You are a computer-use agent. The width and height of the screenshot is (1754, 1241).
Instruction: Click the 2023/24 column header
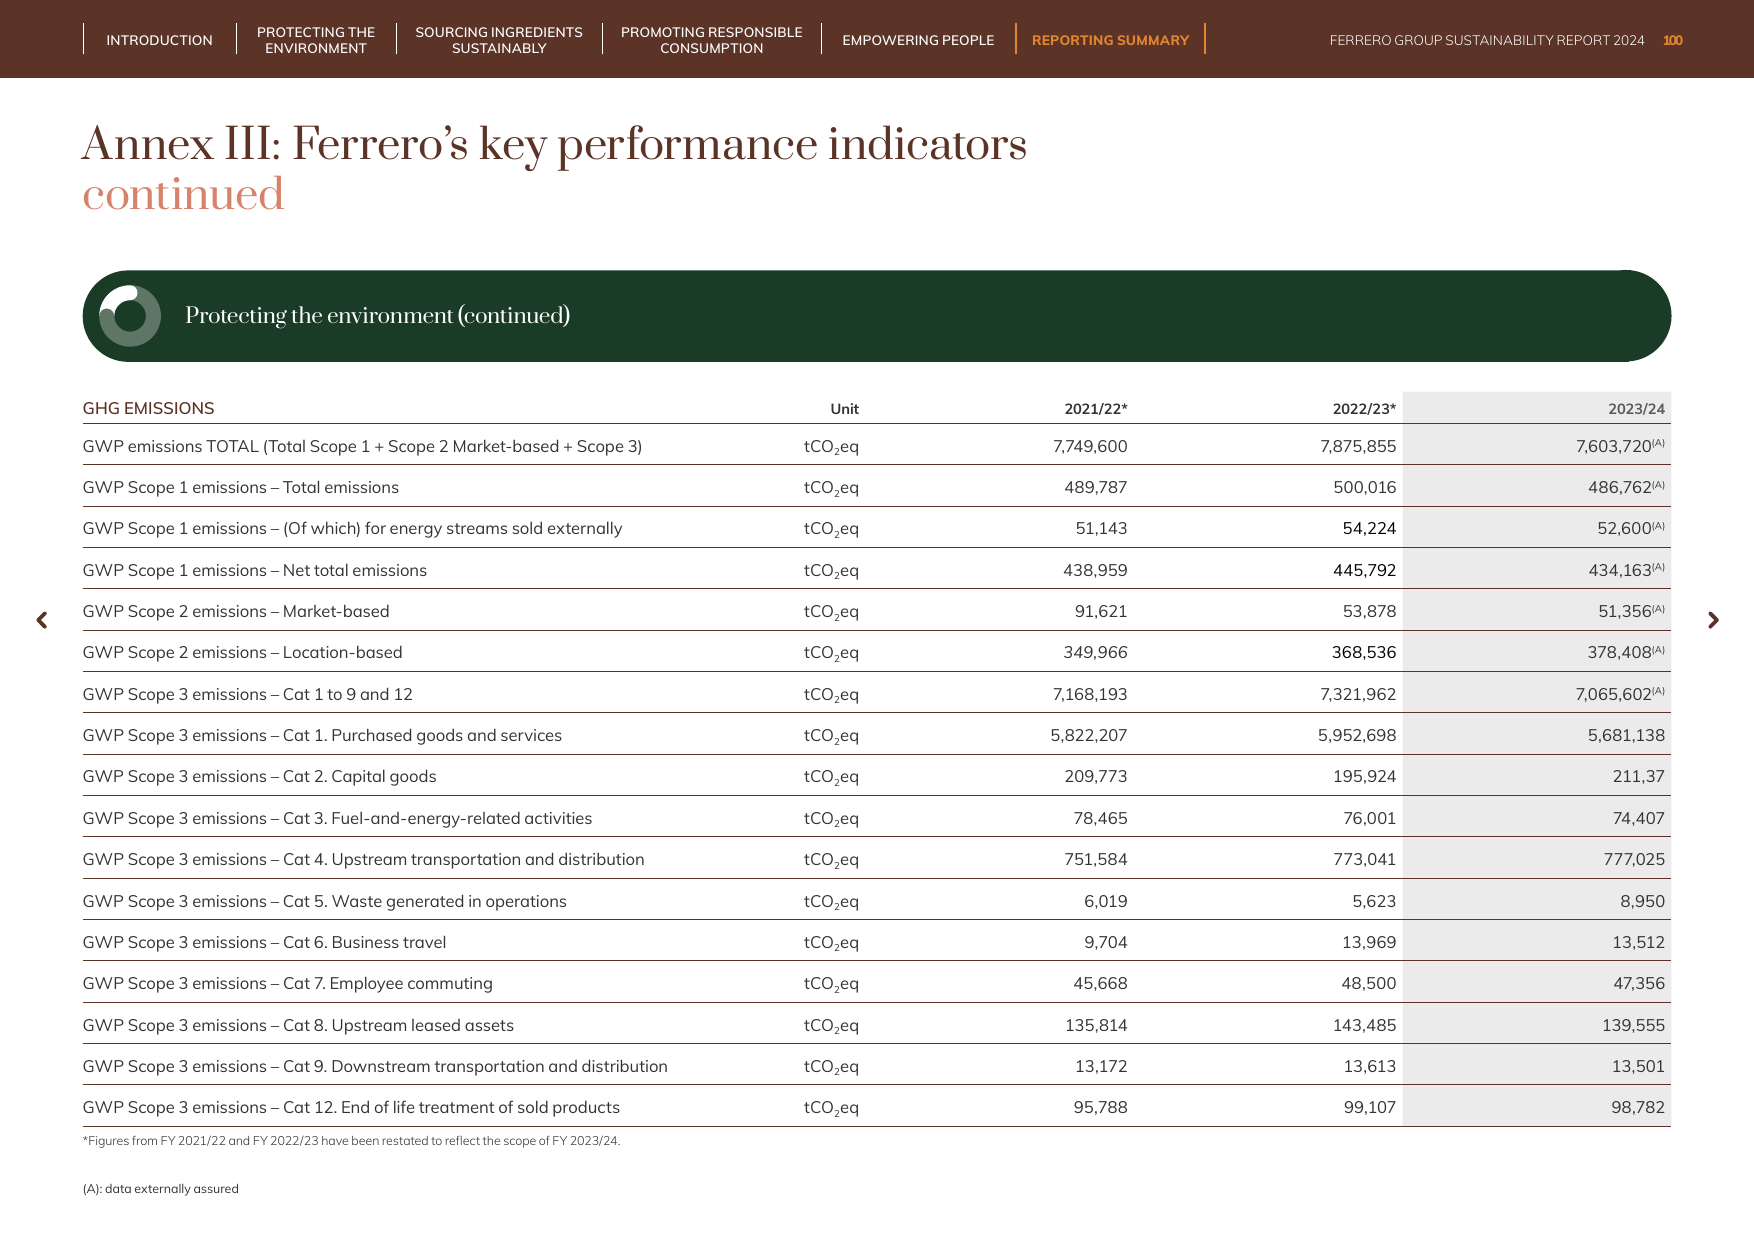point(1636,409)
